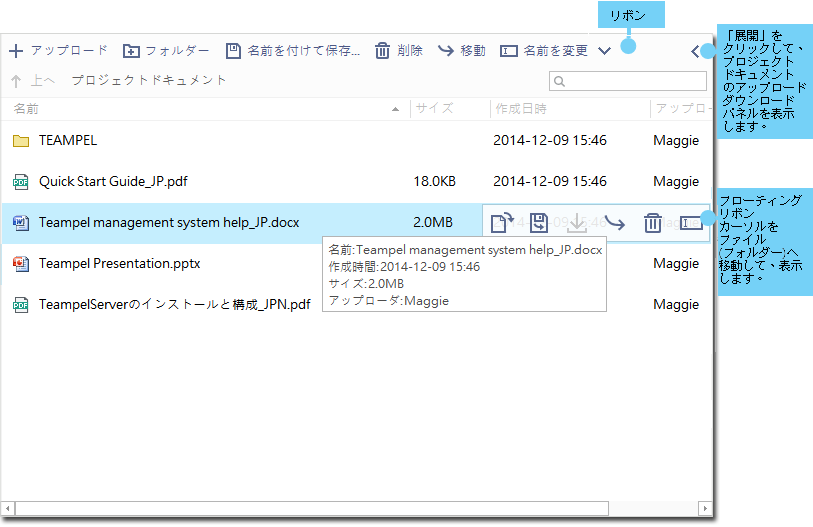Click in the search input field
This screenshot has width=813, height=527.
(x=627, y=81)
